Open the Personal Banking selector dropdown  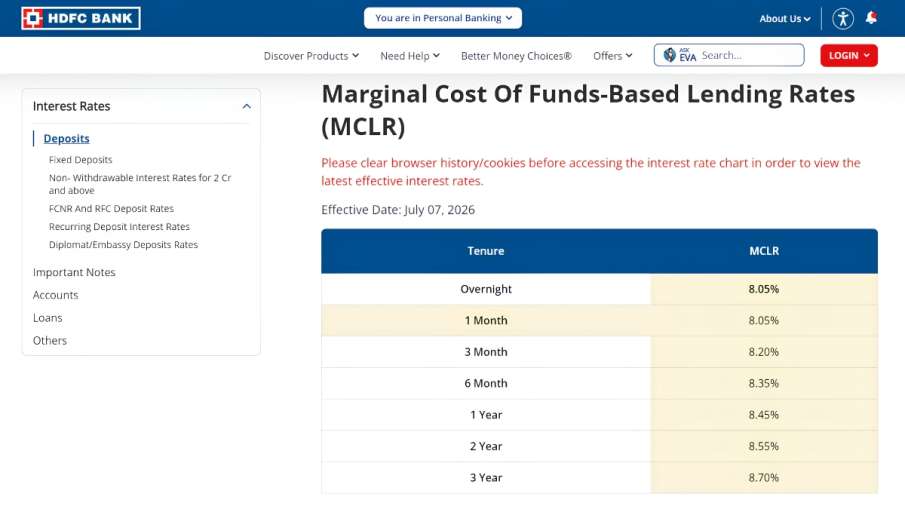click(x=443, y=18)
